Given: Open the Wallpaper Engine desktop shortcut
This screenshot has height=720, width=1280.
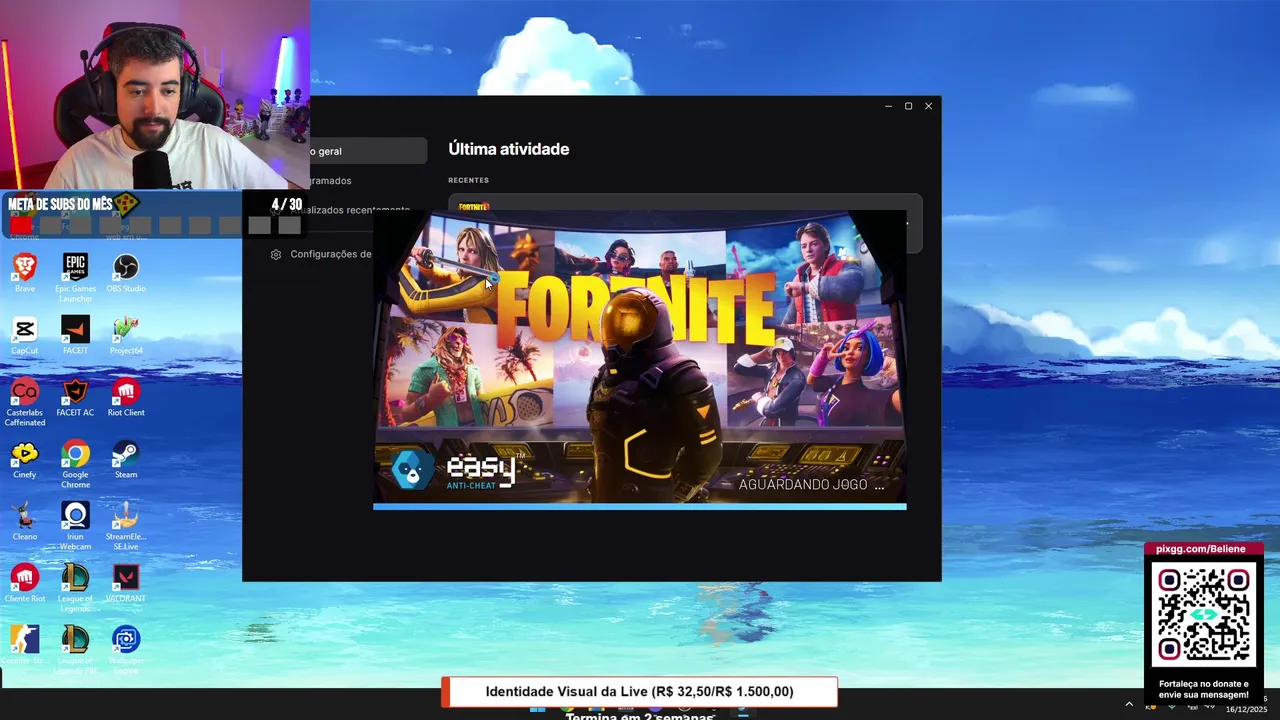Looking at the screenshot, I should 126,650.
